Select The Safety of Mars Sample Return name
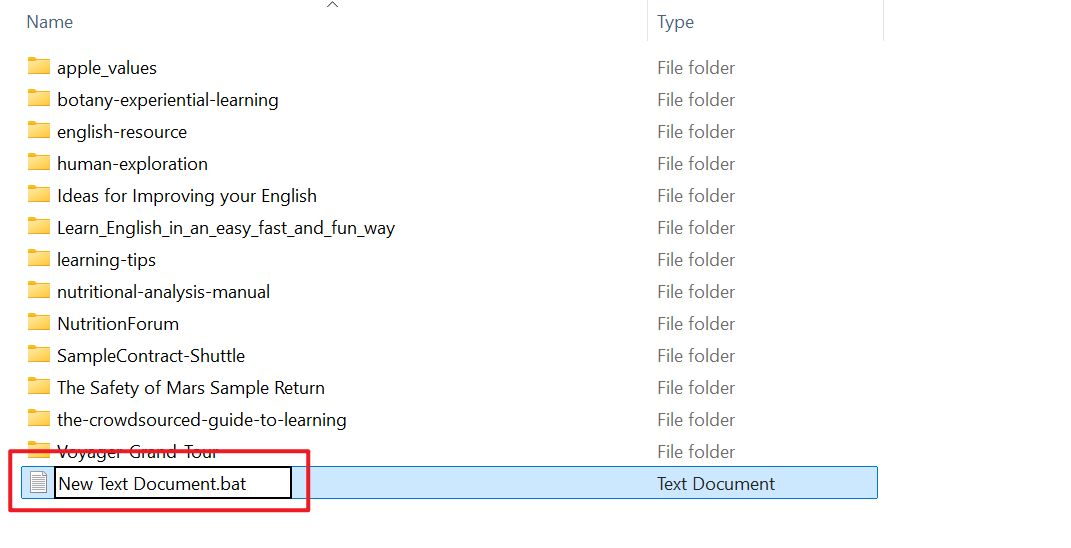 191,388
